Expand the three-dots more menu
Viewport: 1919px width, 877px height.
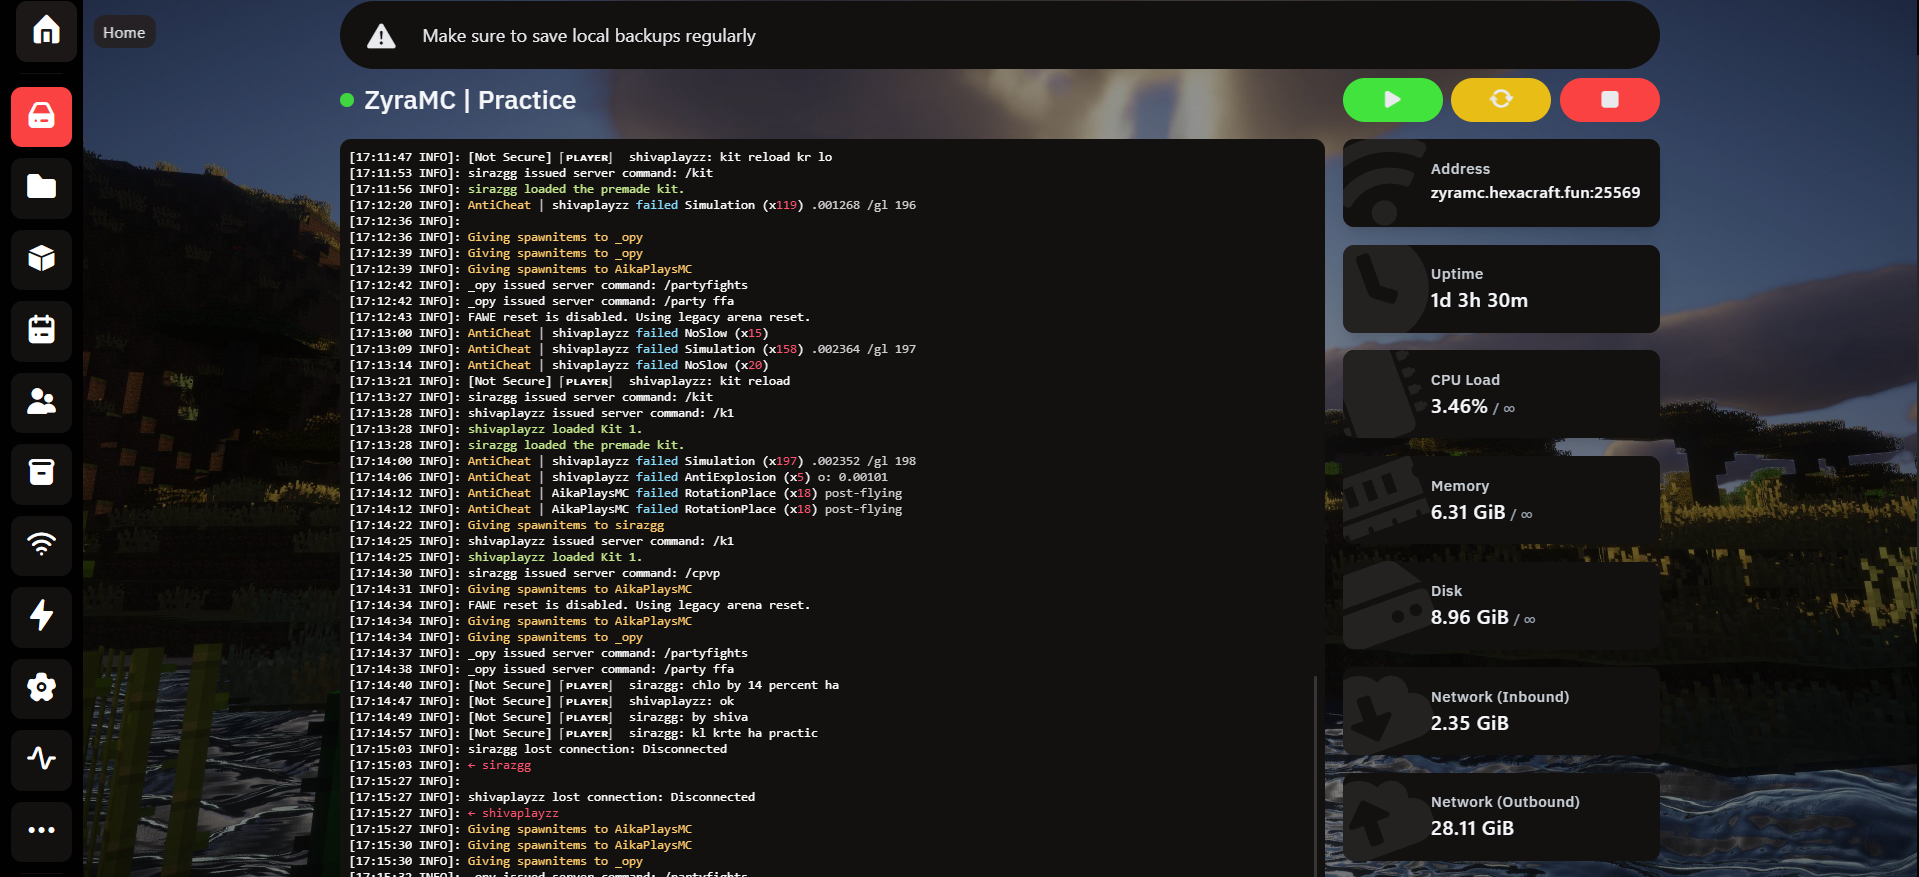click(42, 830)
